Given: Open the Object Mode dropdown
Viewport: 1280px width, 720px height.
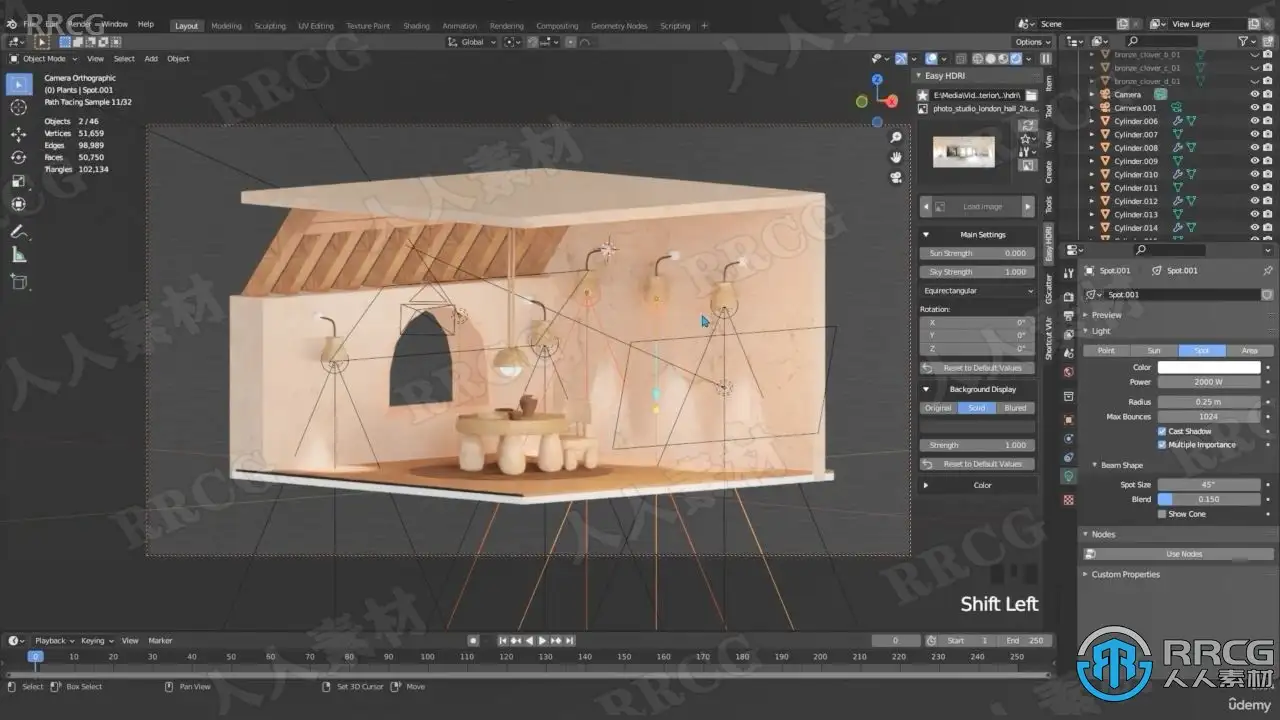Looking at the screenshot, I should [x=43, y=59].
